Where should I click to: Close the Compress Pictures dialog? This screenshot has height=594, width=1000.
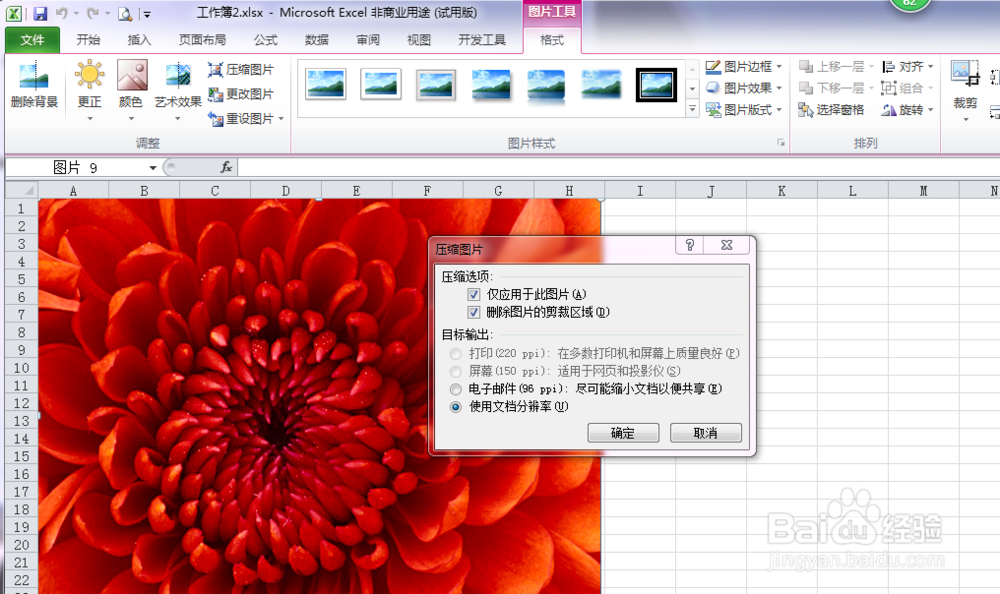pos(726,245)
